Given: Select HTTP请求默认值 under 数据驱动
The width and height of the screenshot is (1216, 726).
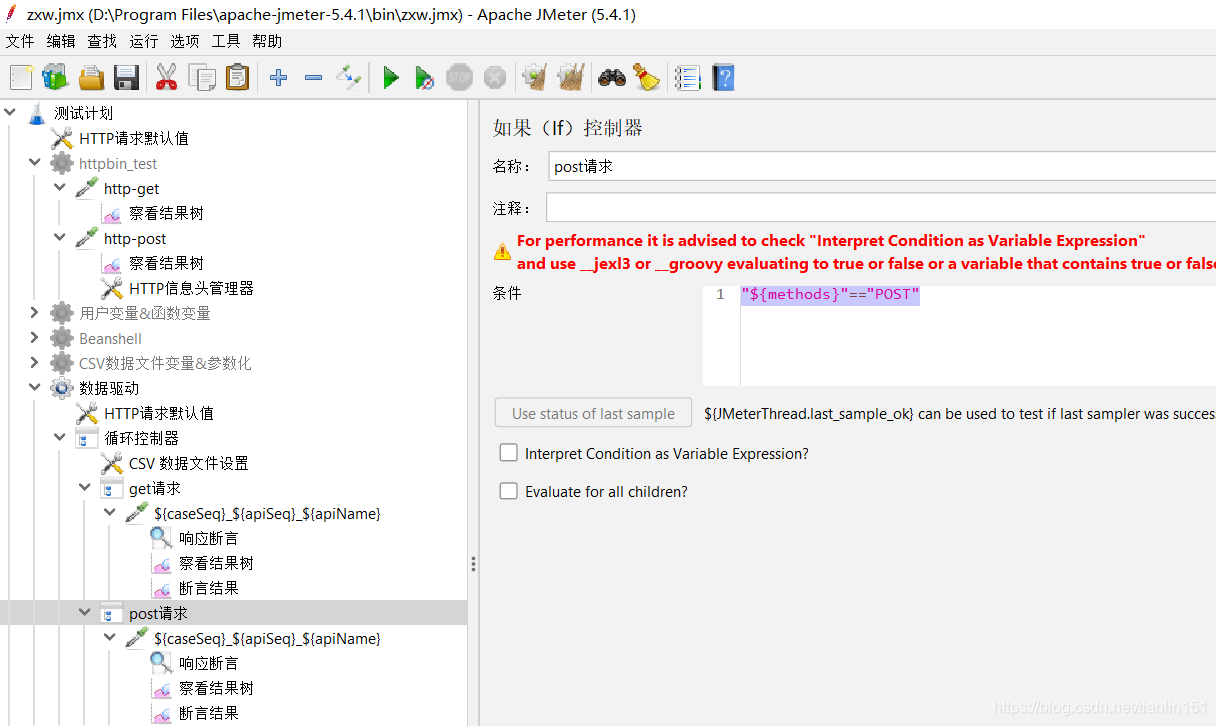Looking at the screenshot, I should pos(159,413).
